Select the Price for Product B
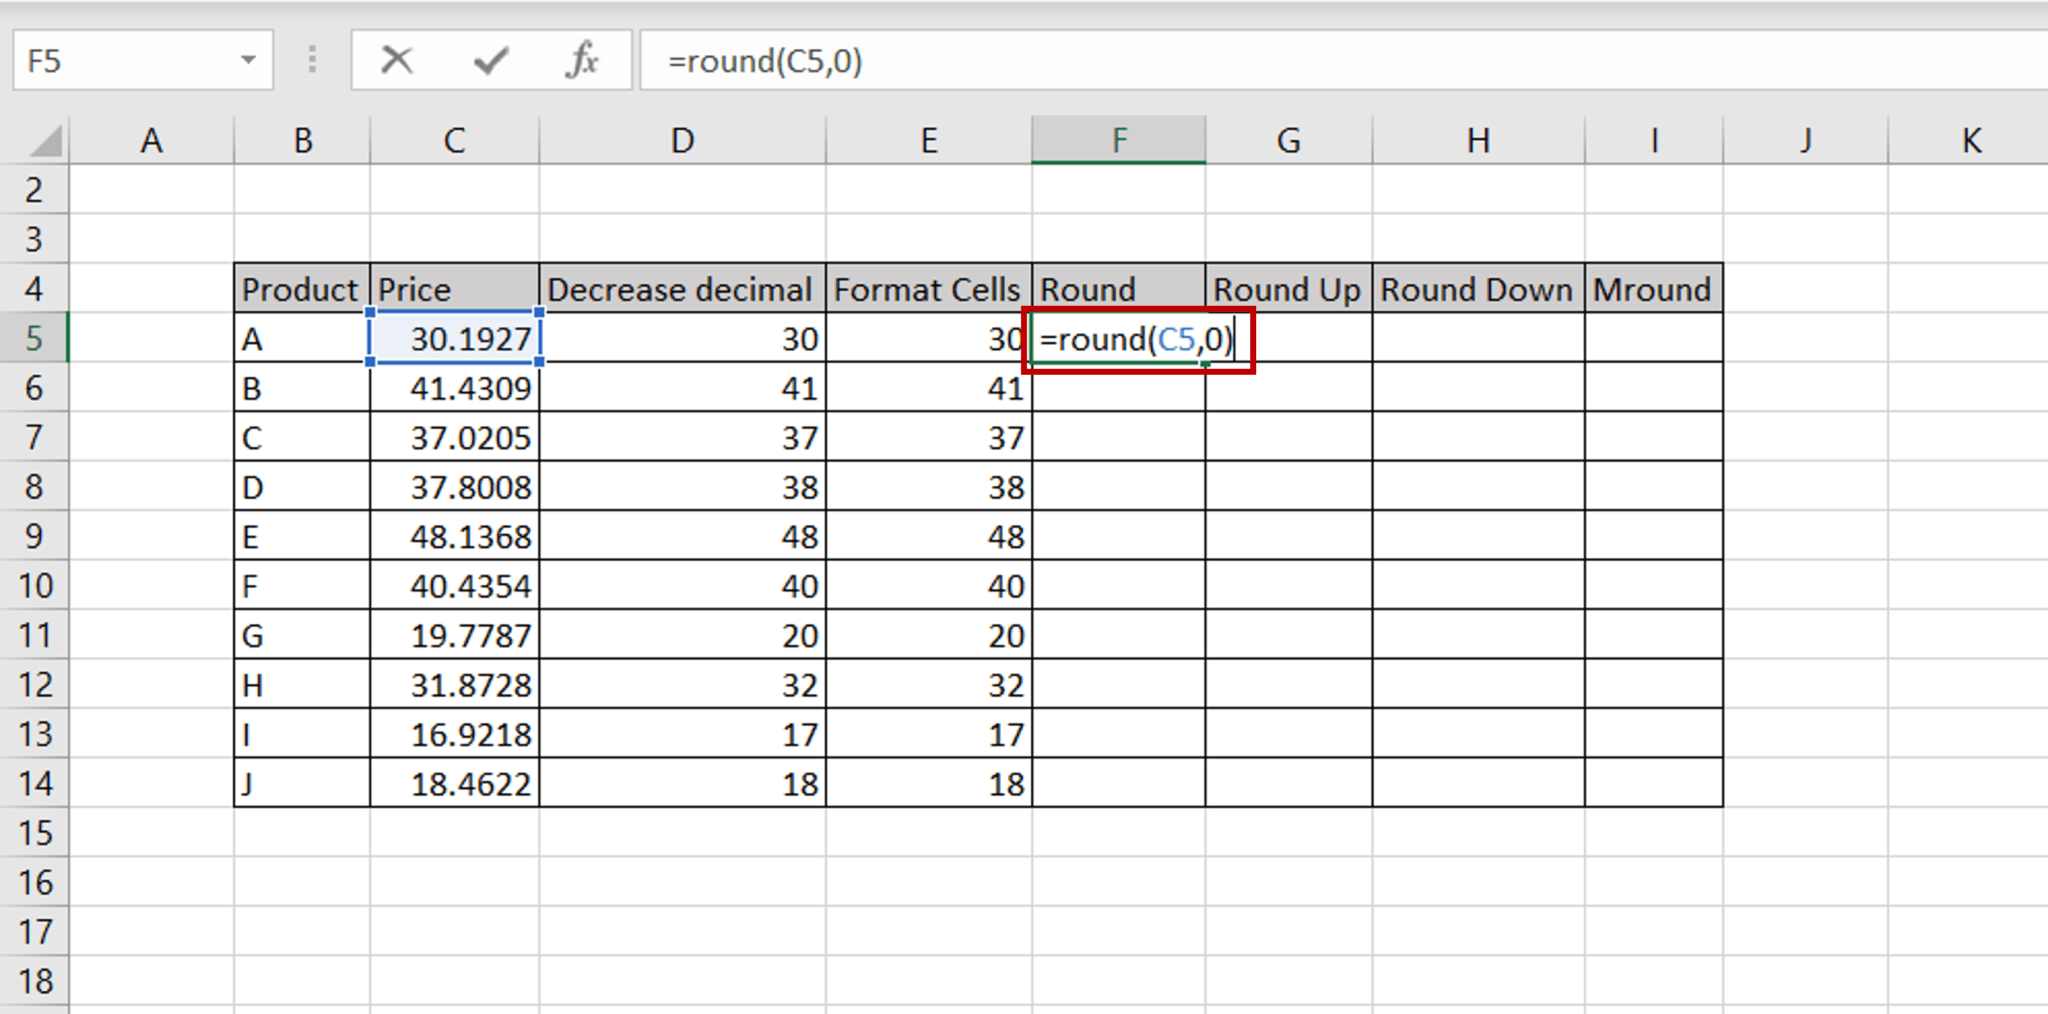The width and height of the screenshot is (2048, 1014). pos(454,388)
